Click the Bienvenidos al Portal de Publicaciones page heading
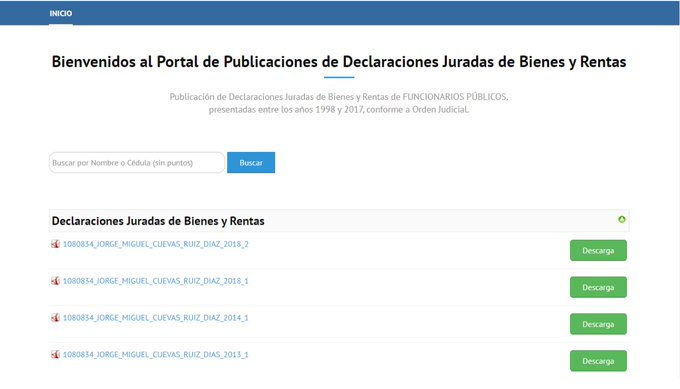Viewport: 680px width, 389px height. pos(339,62)
